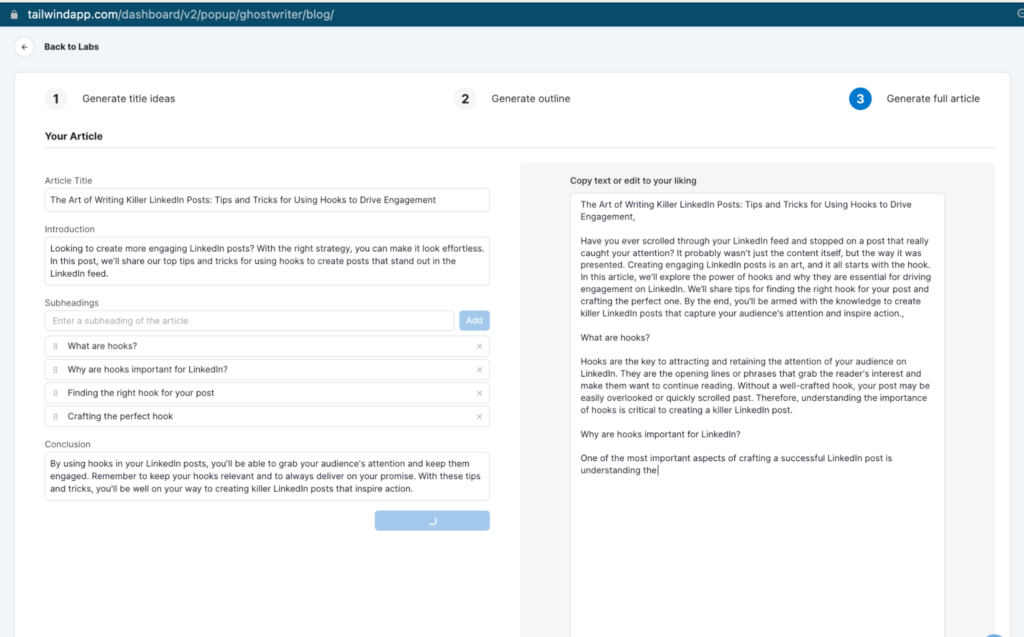Open the Back to Labs link
Image resolution: width=1024 pixels, height=637 pixels.
click(x=71, y=47)
